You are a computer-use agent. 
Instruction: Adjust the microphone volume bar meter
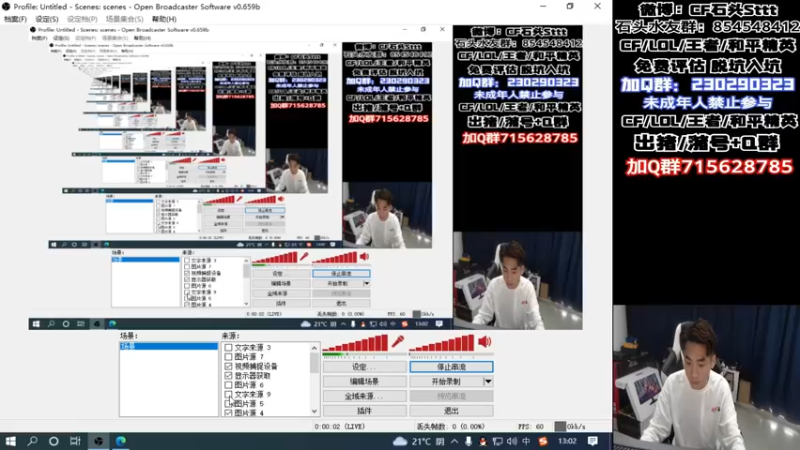[355, 343]
